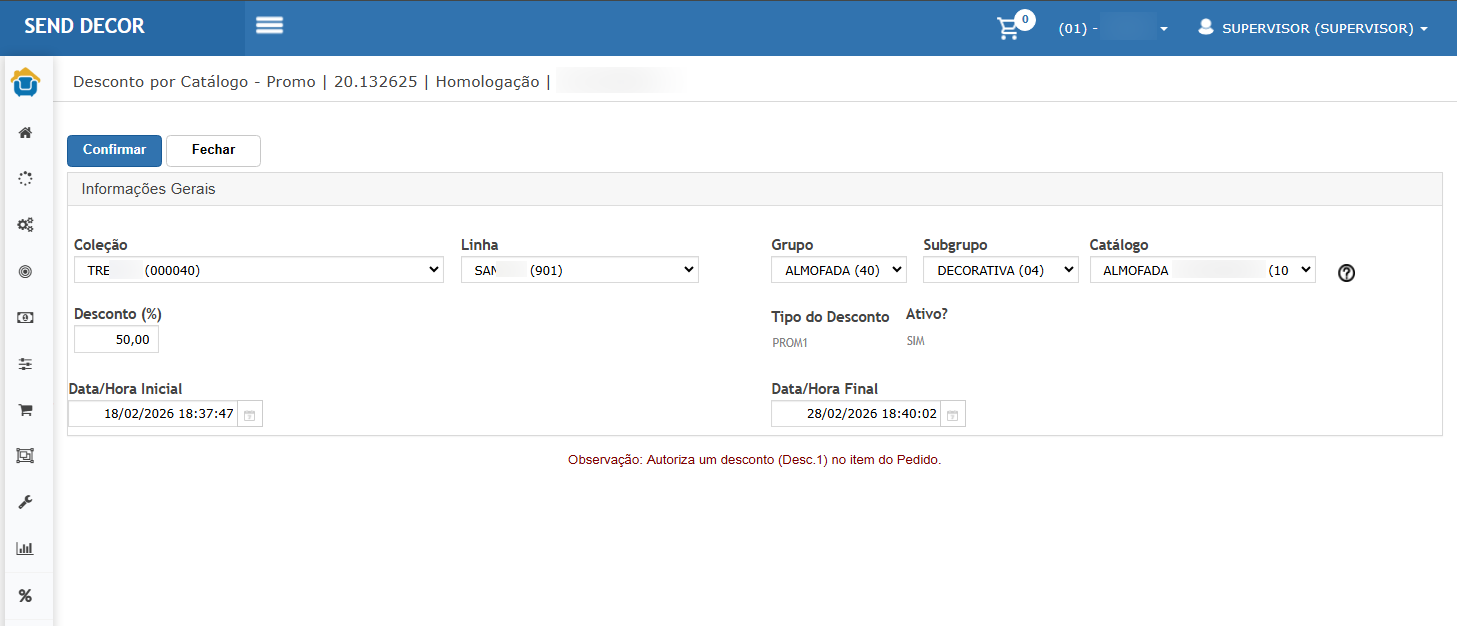Expand the Coleção dropdown
This screenshot has height=626, width=1457.
[258, 270]
